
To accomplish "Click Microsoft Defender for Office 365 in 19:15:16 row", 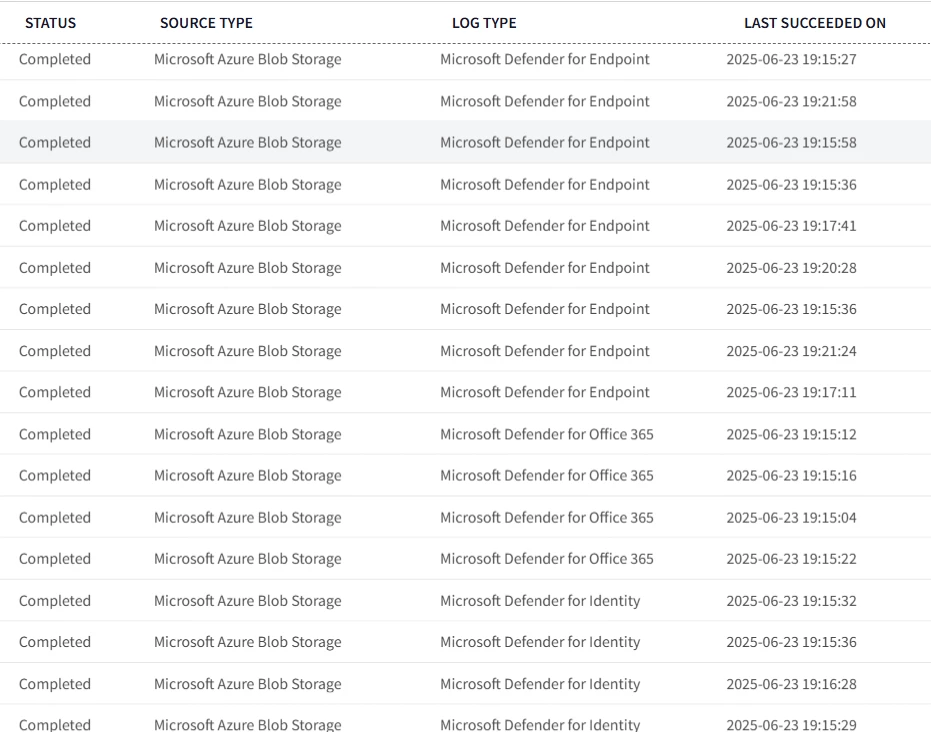I will 546,476.
